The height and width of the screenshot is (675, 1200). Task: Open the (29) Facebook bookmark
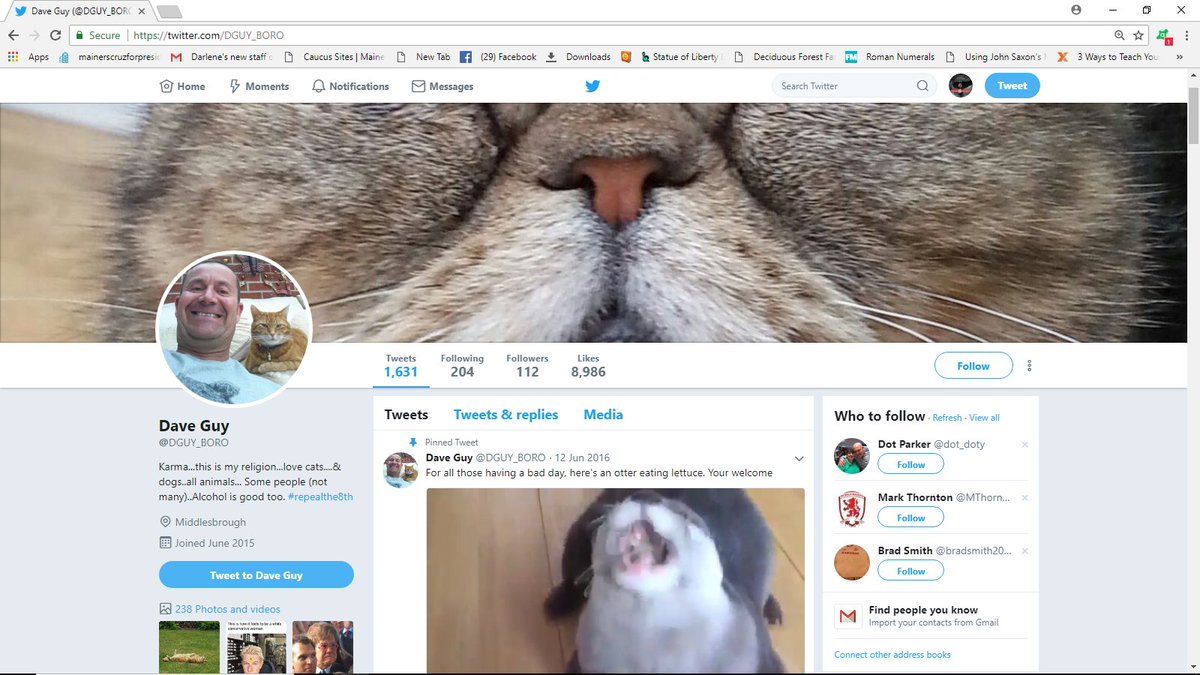[x=498, y=57]
